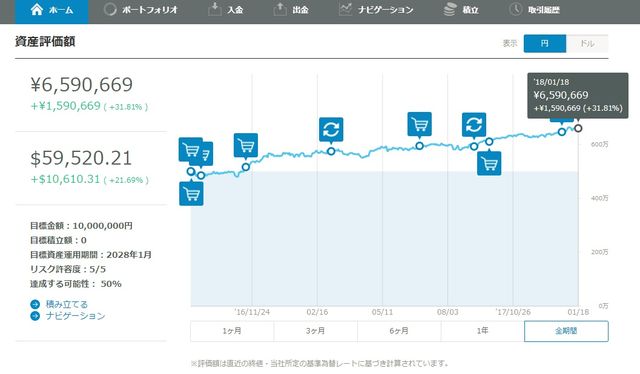Click shopping cart marker near 16/11/24
640x374 pixels.
click(246, 145)
